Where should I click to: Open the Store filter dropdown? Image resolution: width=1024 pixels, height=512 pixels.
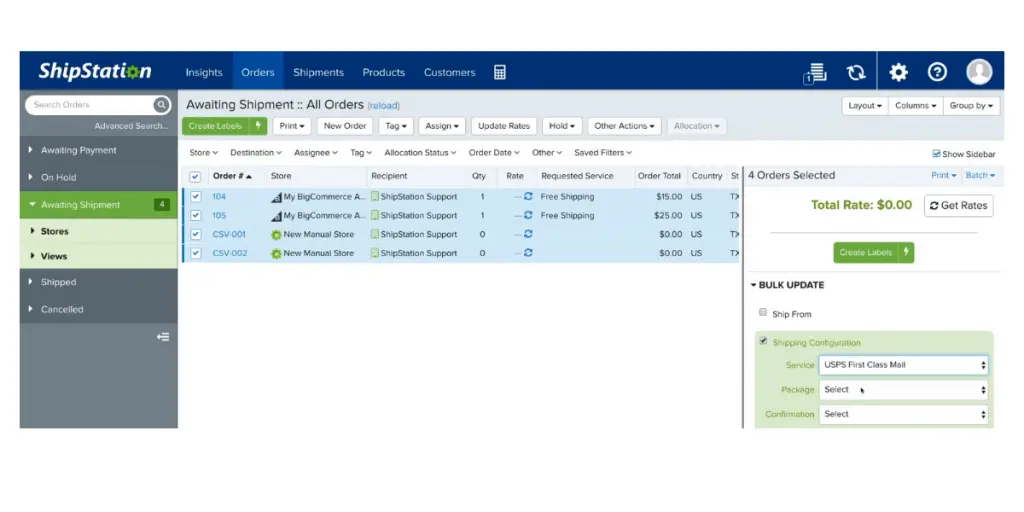coord(203,153)
